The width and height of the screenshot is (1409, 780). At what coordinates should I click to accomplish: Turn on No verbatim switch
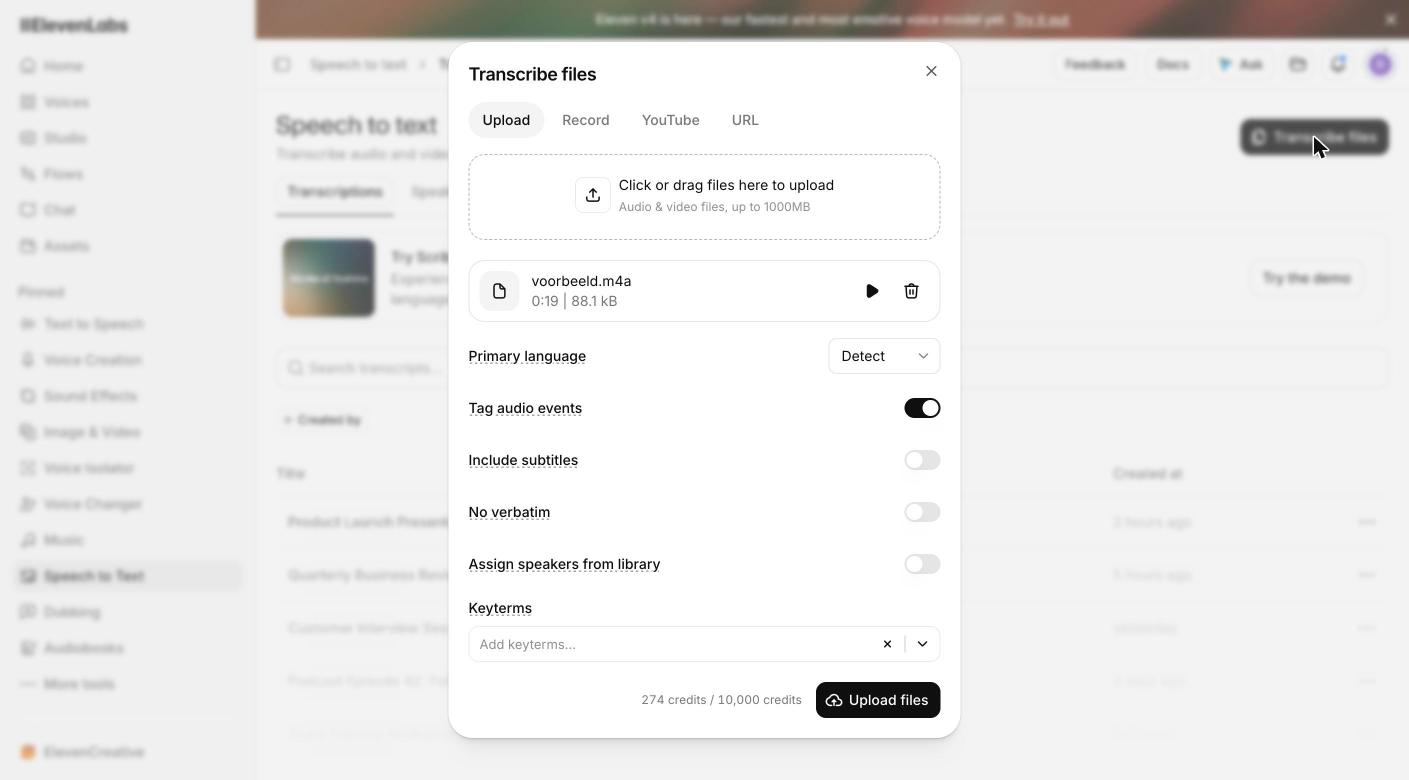922,512
